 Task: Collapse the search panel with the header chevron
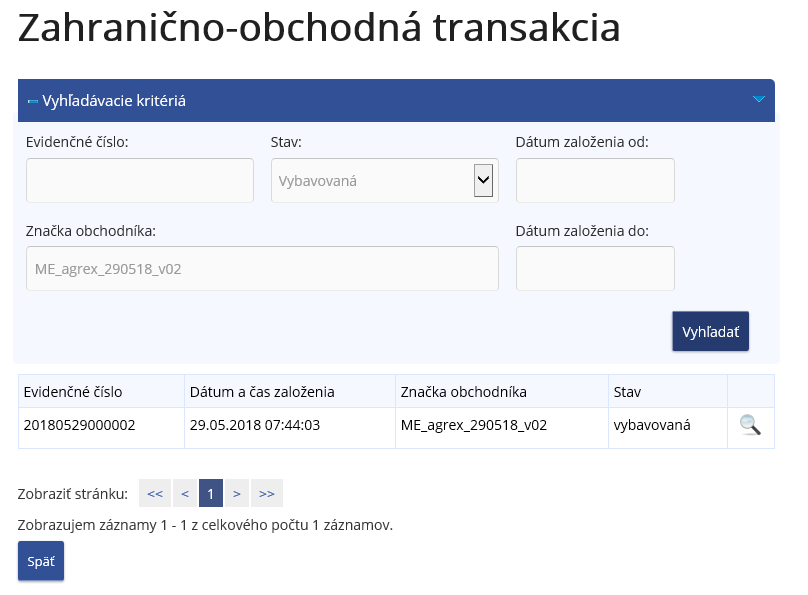758,100
